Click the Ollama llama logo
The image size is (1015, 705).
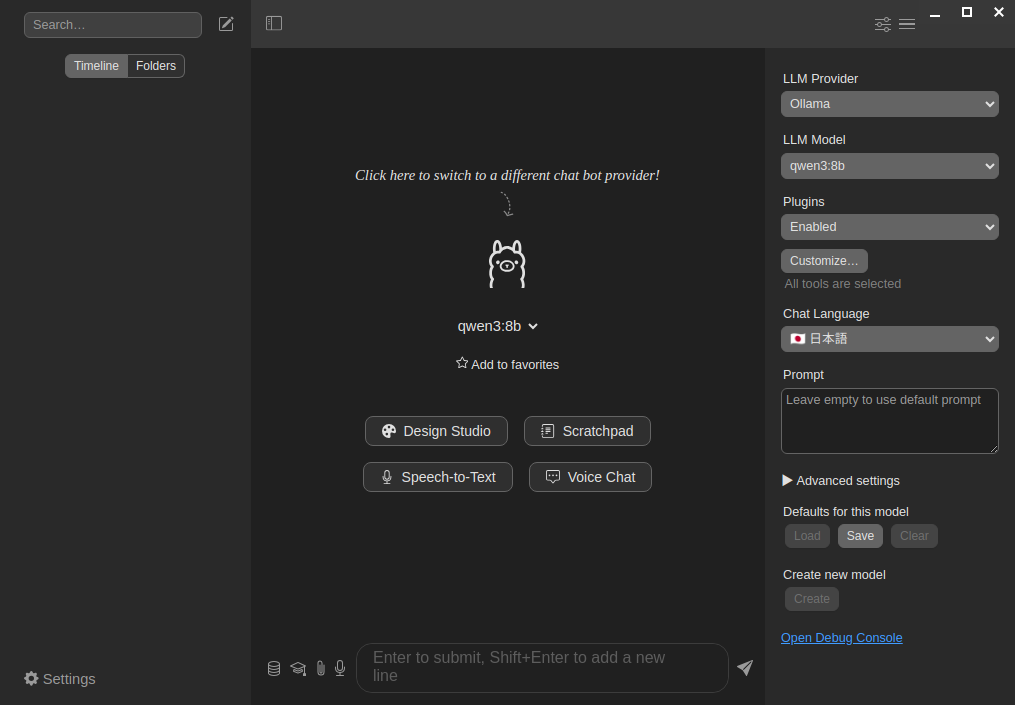[x=507, y=263]
